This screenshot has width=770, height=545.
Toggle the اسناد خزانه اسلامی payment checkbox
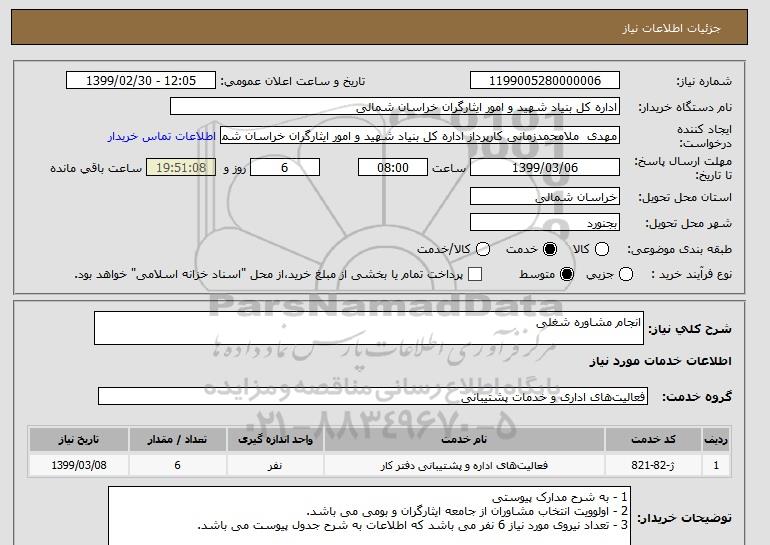pyautogui.click(x=475, y=274)
